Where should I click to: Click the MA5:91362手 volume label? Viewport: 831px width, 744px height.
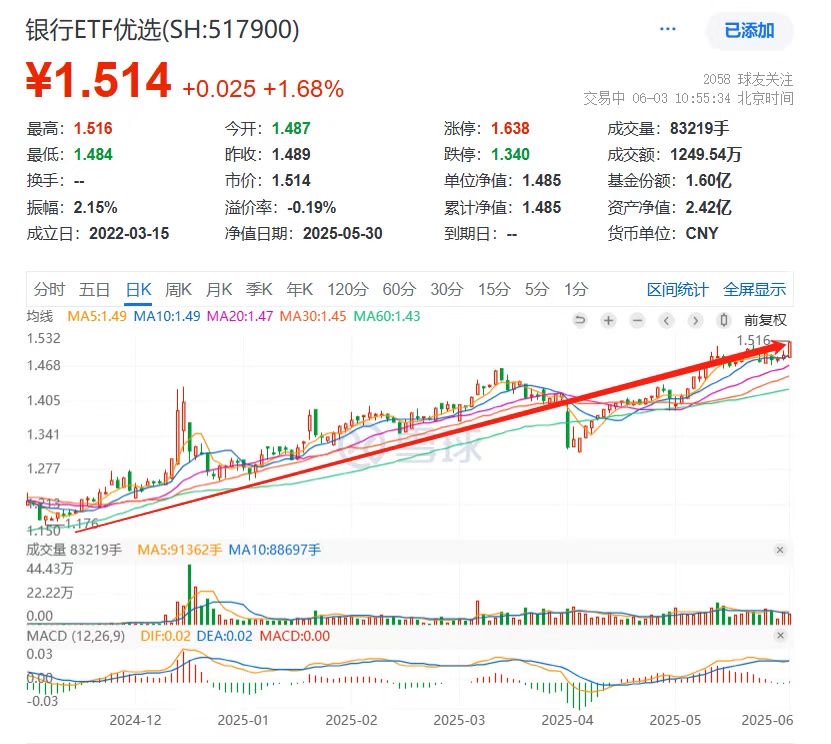tap(179, 550)
